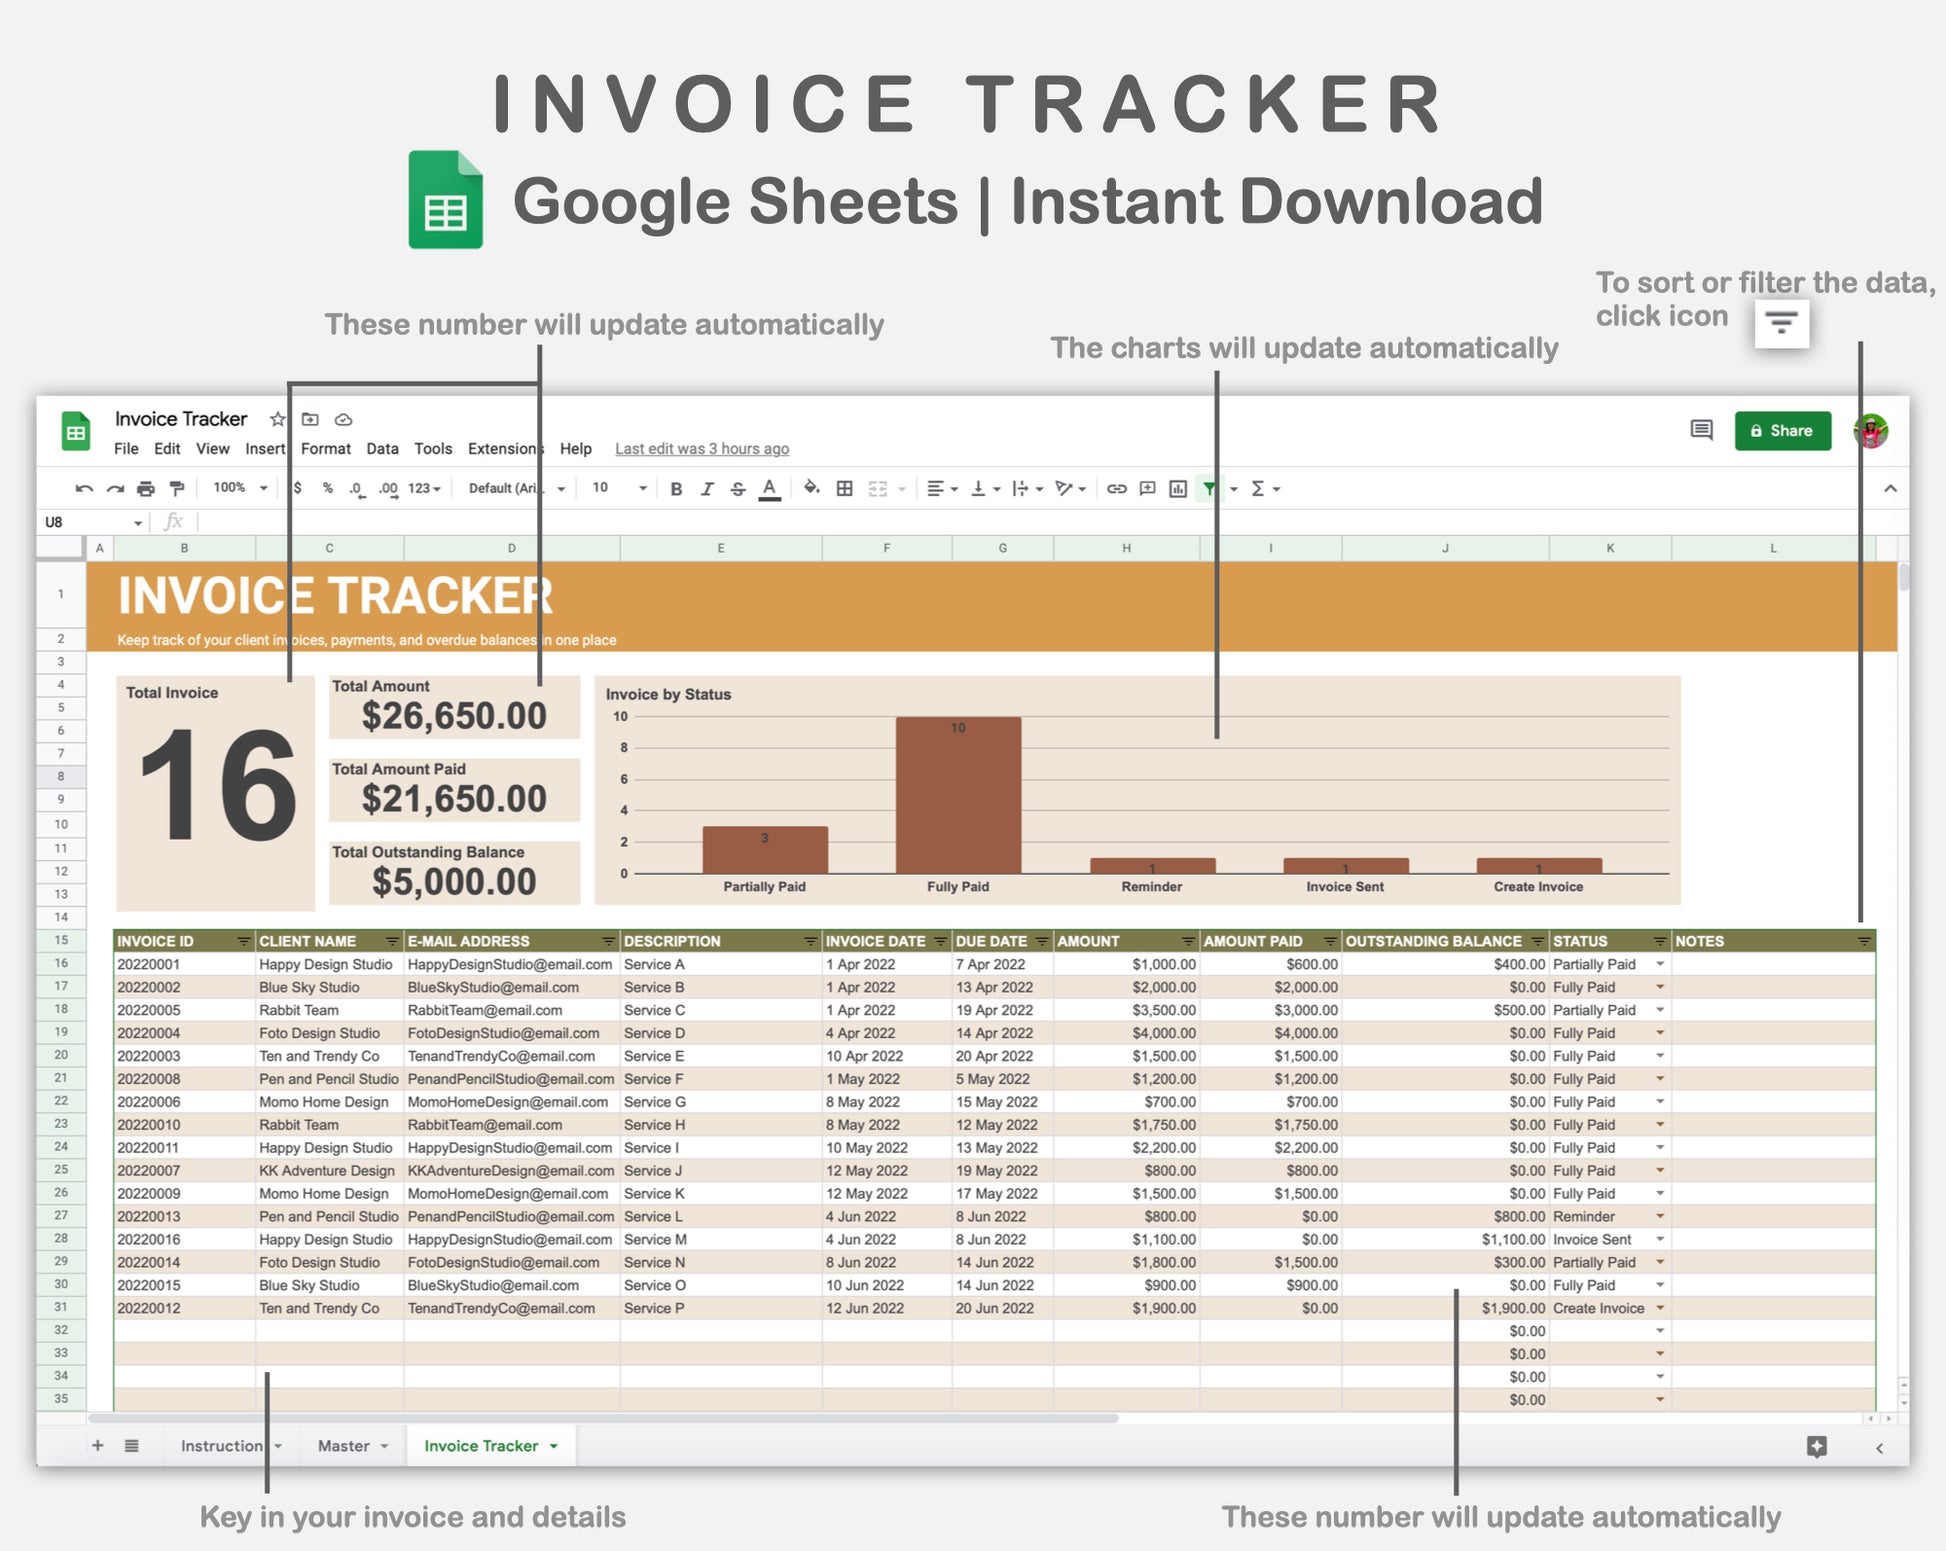Toggle bold formatting
Image resolution: width=1946 pixels, height=1551 pixels.
pyautogui.click(x=676, y=489)
